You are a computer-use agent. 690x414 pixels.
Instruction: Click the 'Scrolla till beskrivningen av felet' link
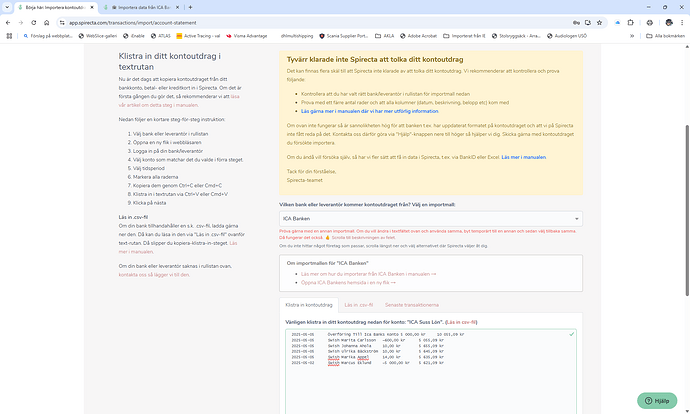pos(363,238)
